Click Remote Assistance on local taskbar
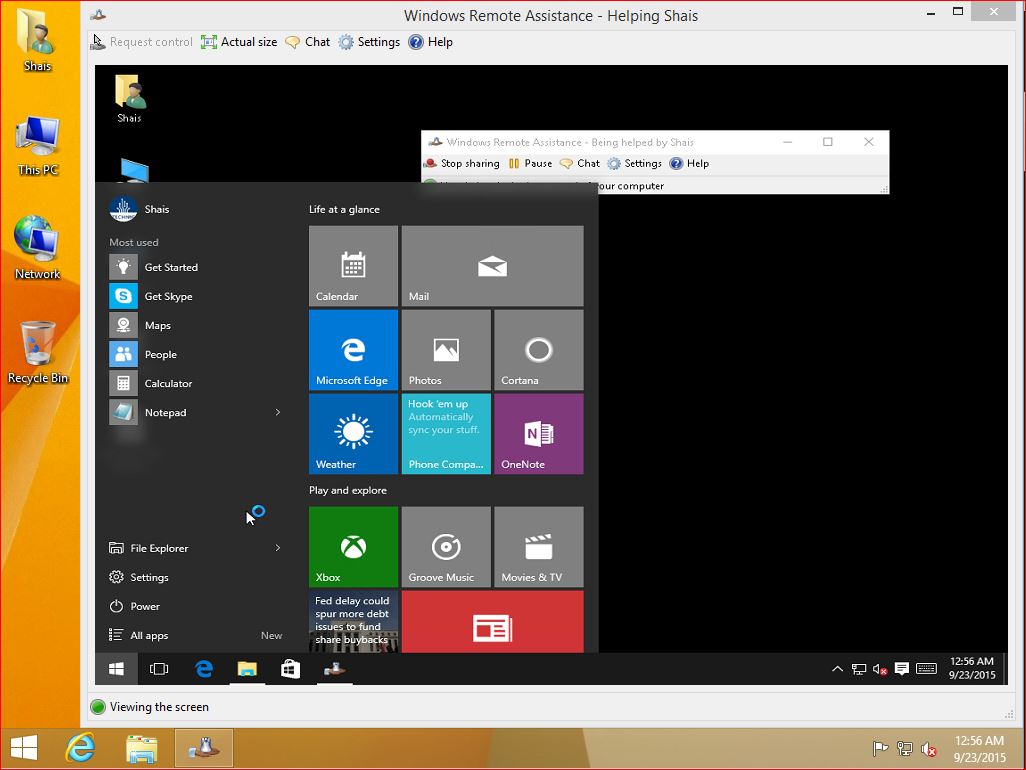Image resolution: width=1026 pixels, height=770 pixels. coord(203,748)
